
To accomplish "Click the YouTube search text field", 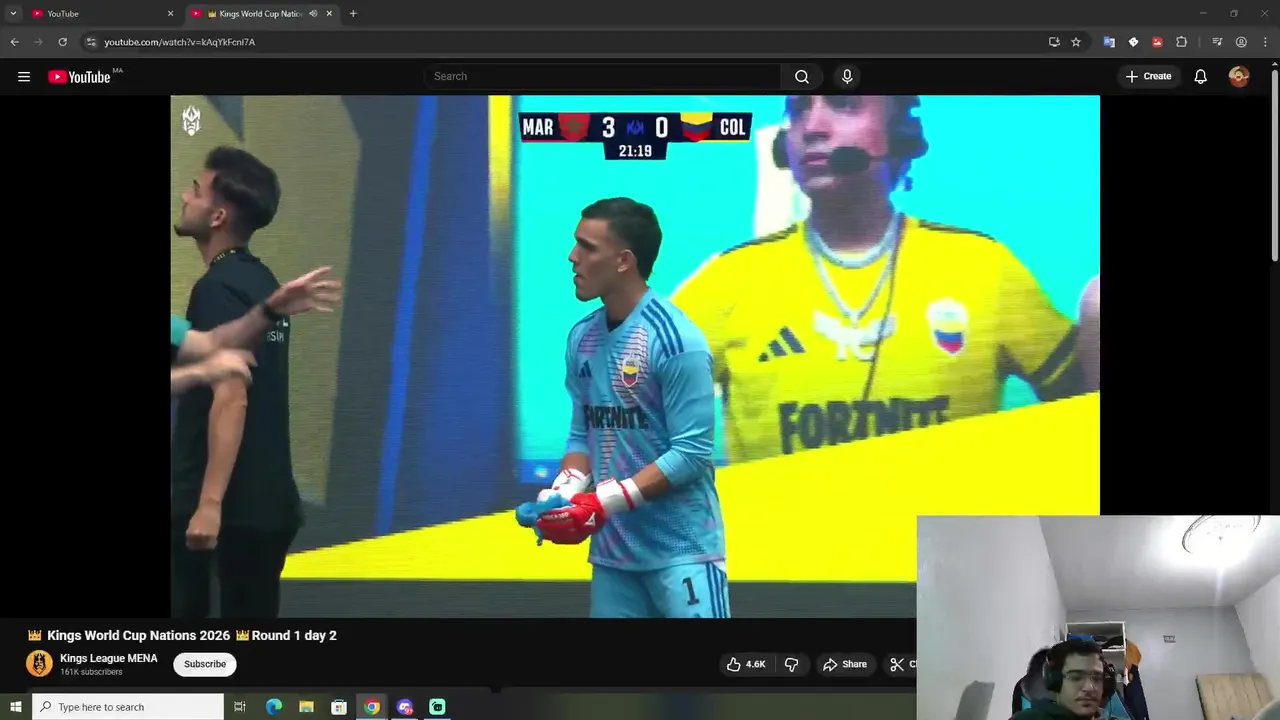I will (x=602, y=76).
